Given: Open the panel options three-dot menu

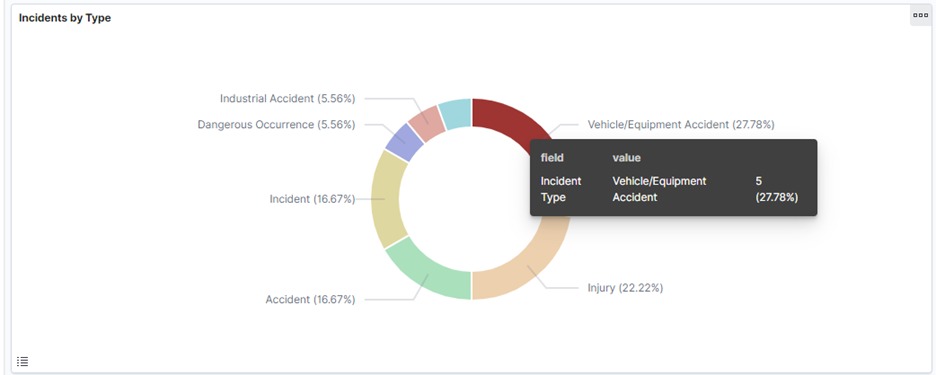Looking at the screenshot, I should point(920,15).
